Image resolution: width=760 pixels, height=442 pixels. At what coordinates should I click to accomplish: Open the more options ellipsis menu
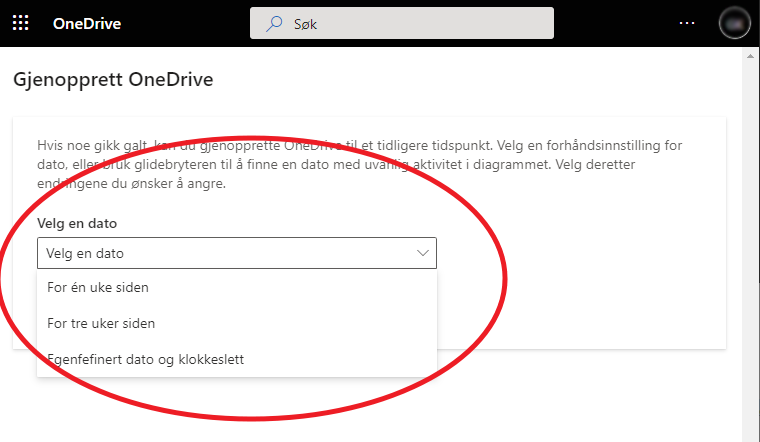pyautogui.click(x=687, y=23)
